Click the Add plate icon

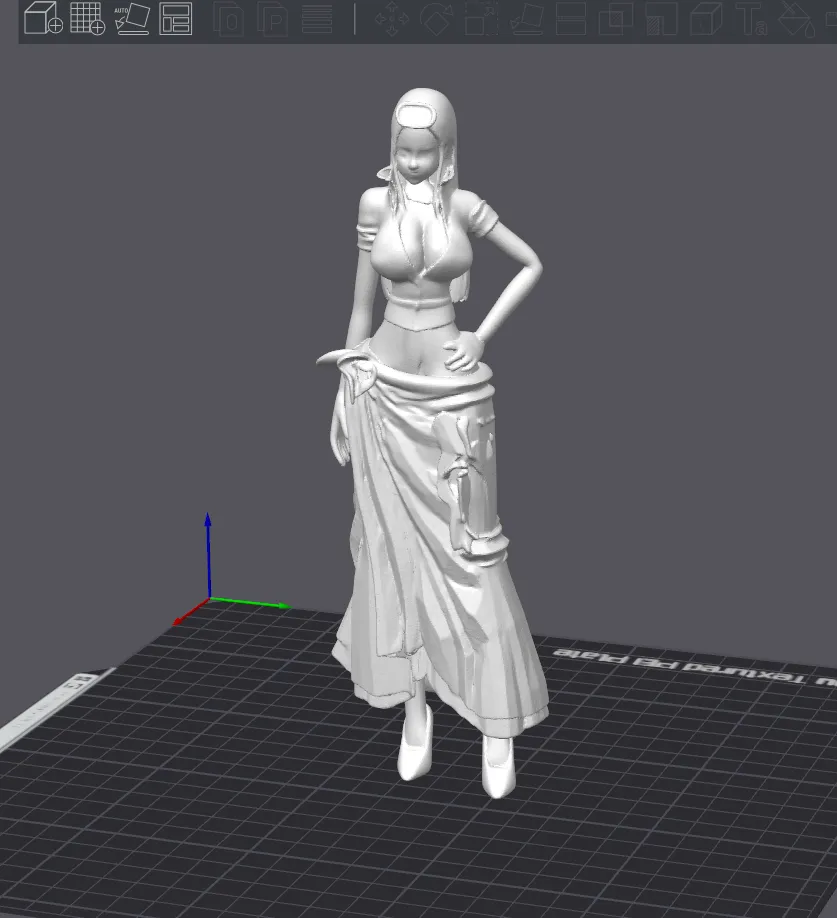point(88,20)
